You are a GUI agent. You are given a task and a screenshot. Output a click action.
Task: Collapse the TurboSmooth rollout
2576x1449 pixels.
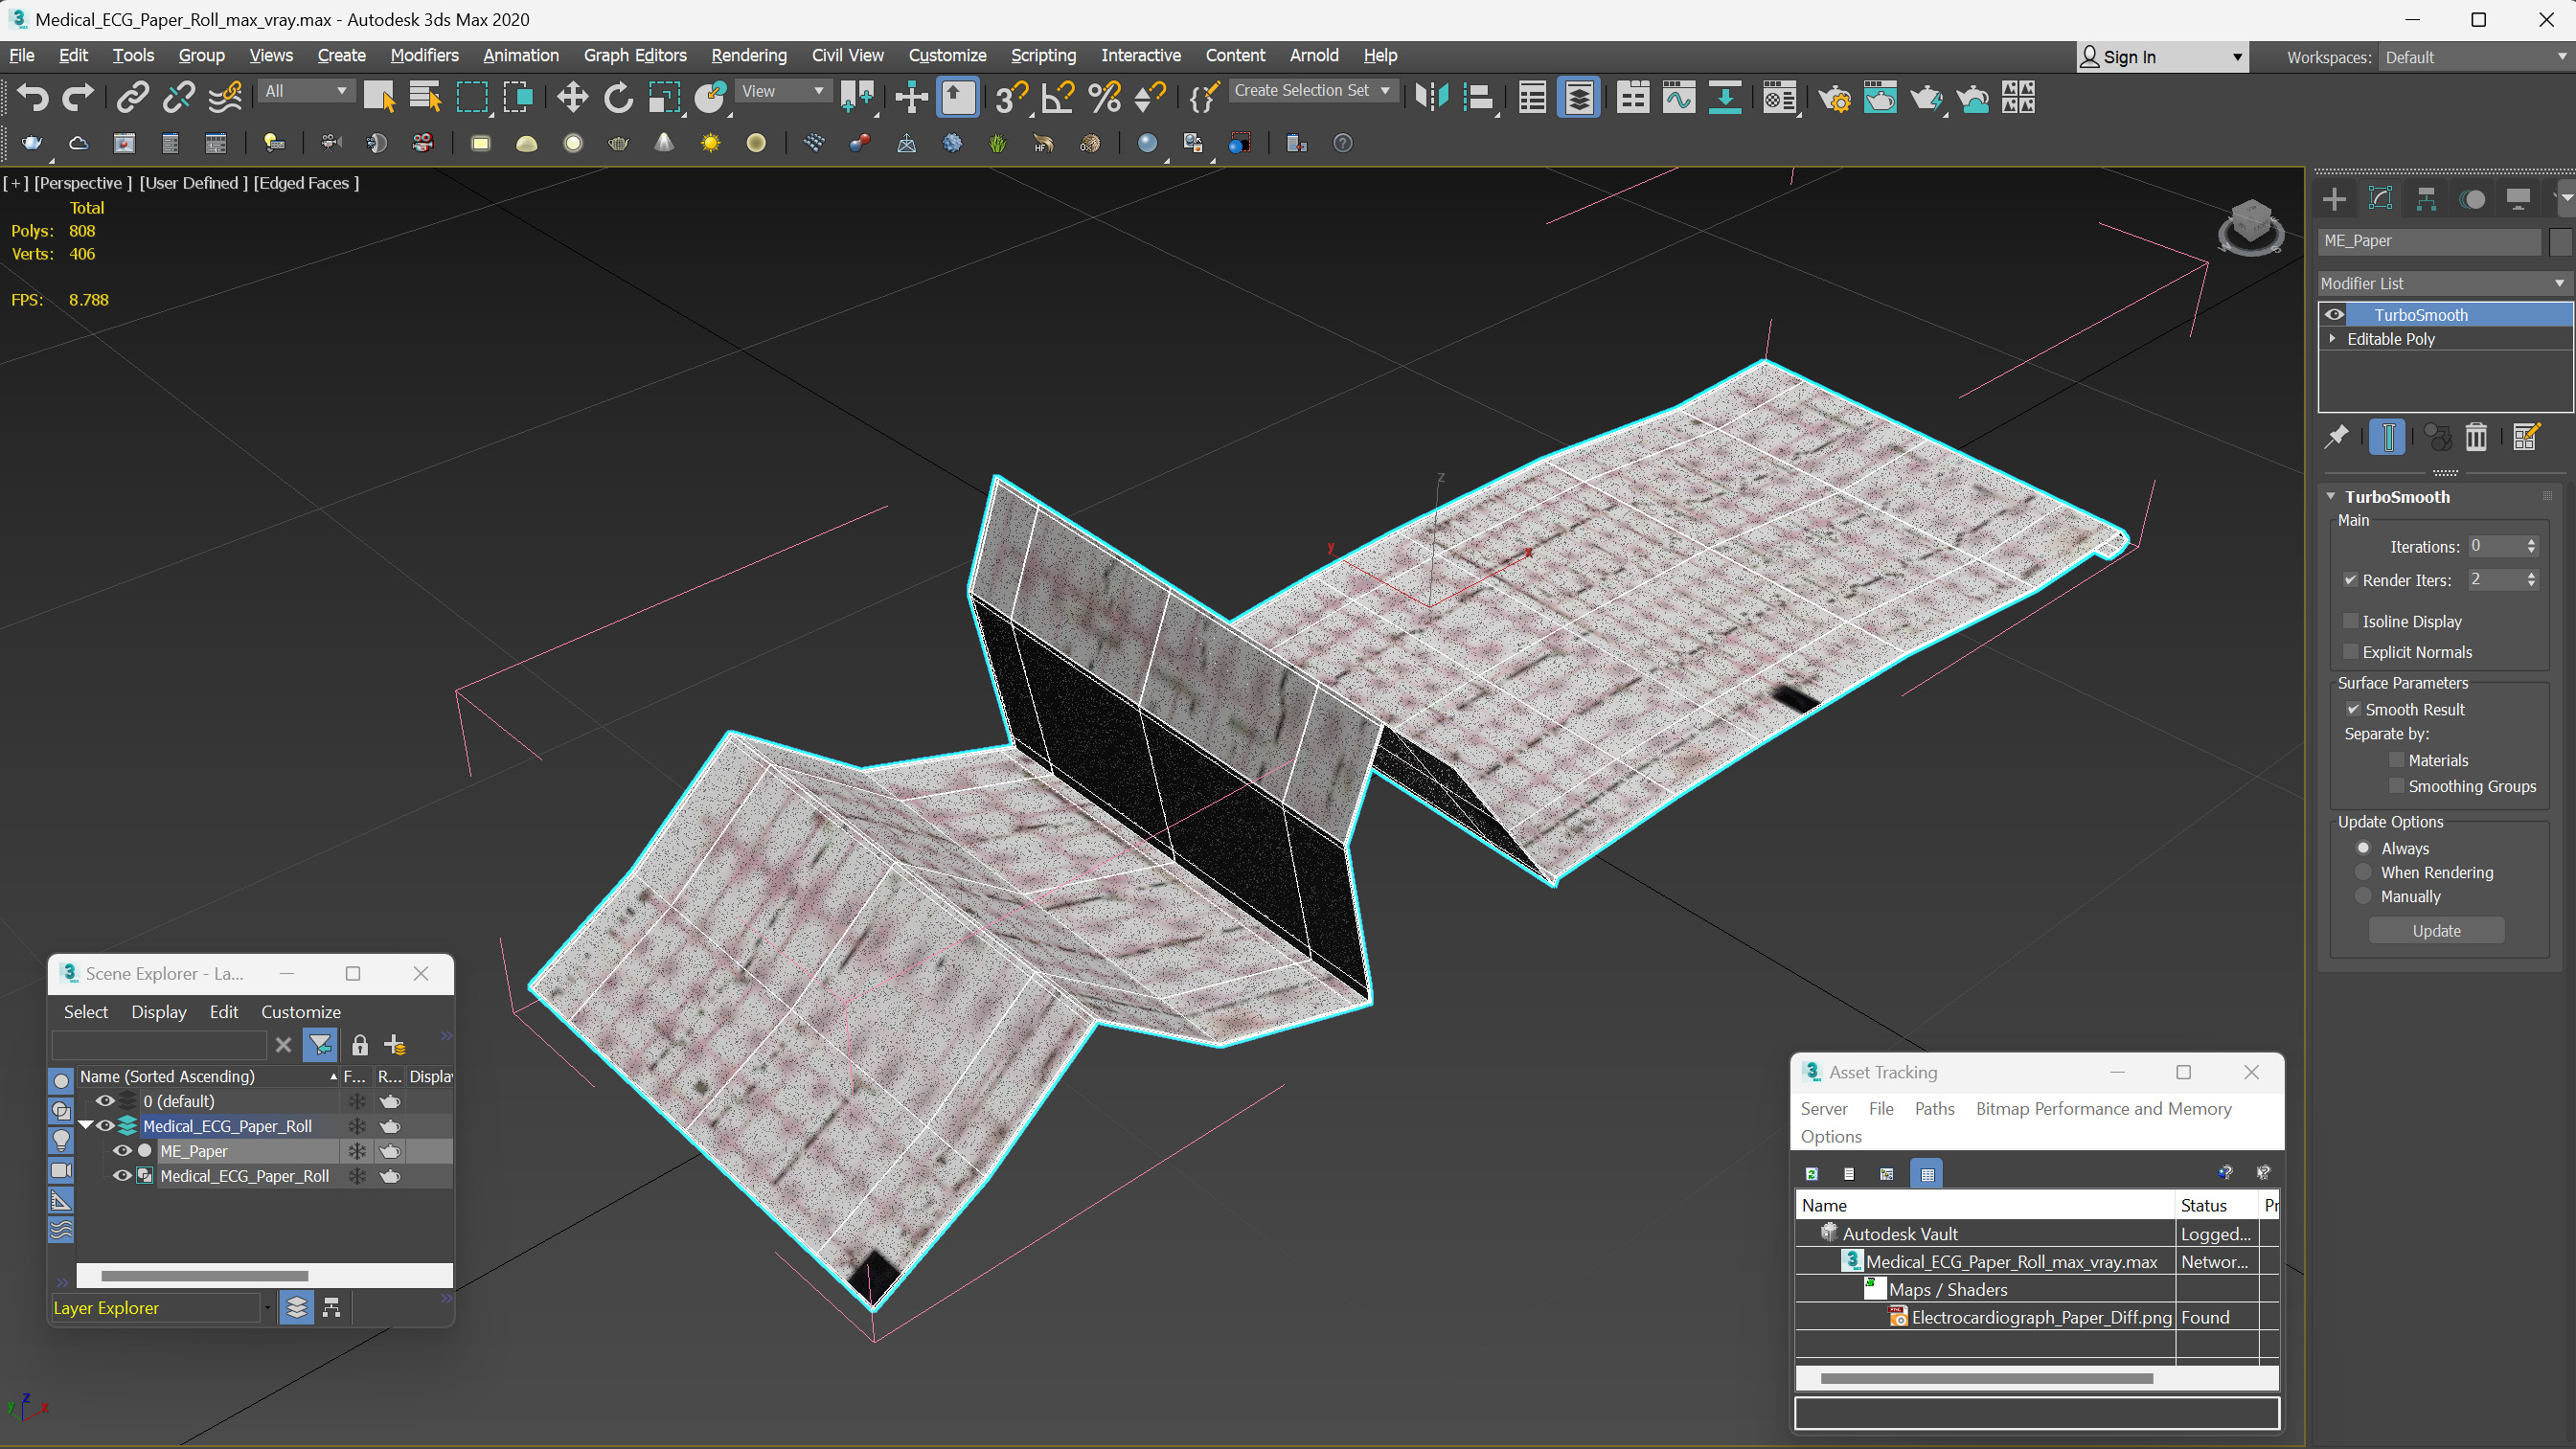(2331, 496)
